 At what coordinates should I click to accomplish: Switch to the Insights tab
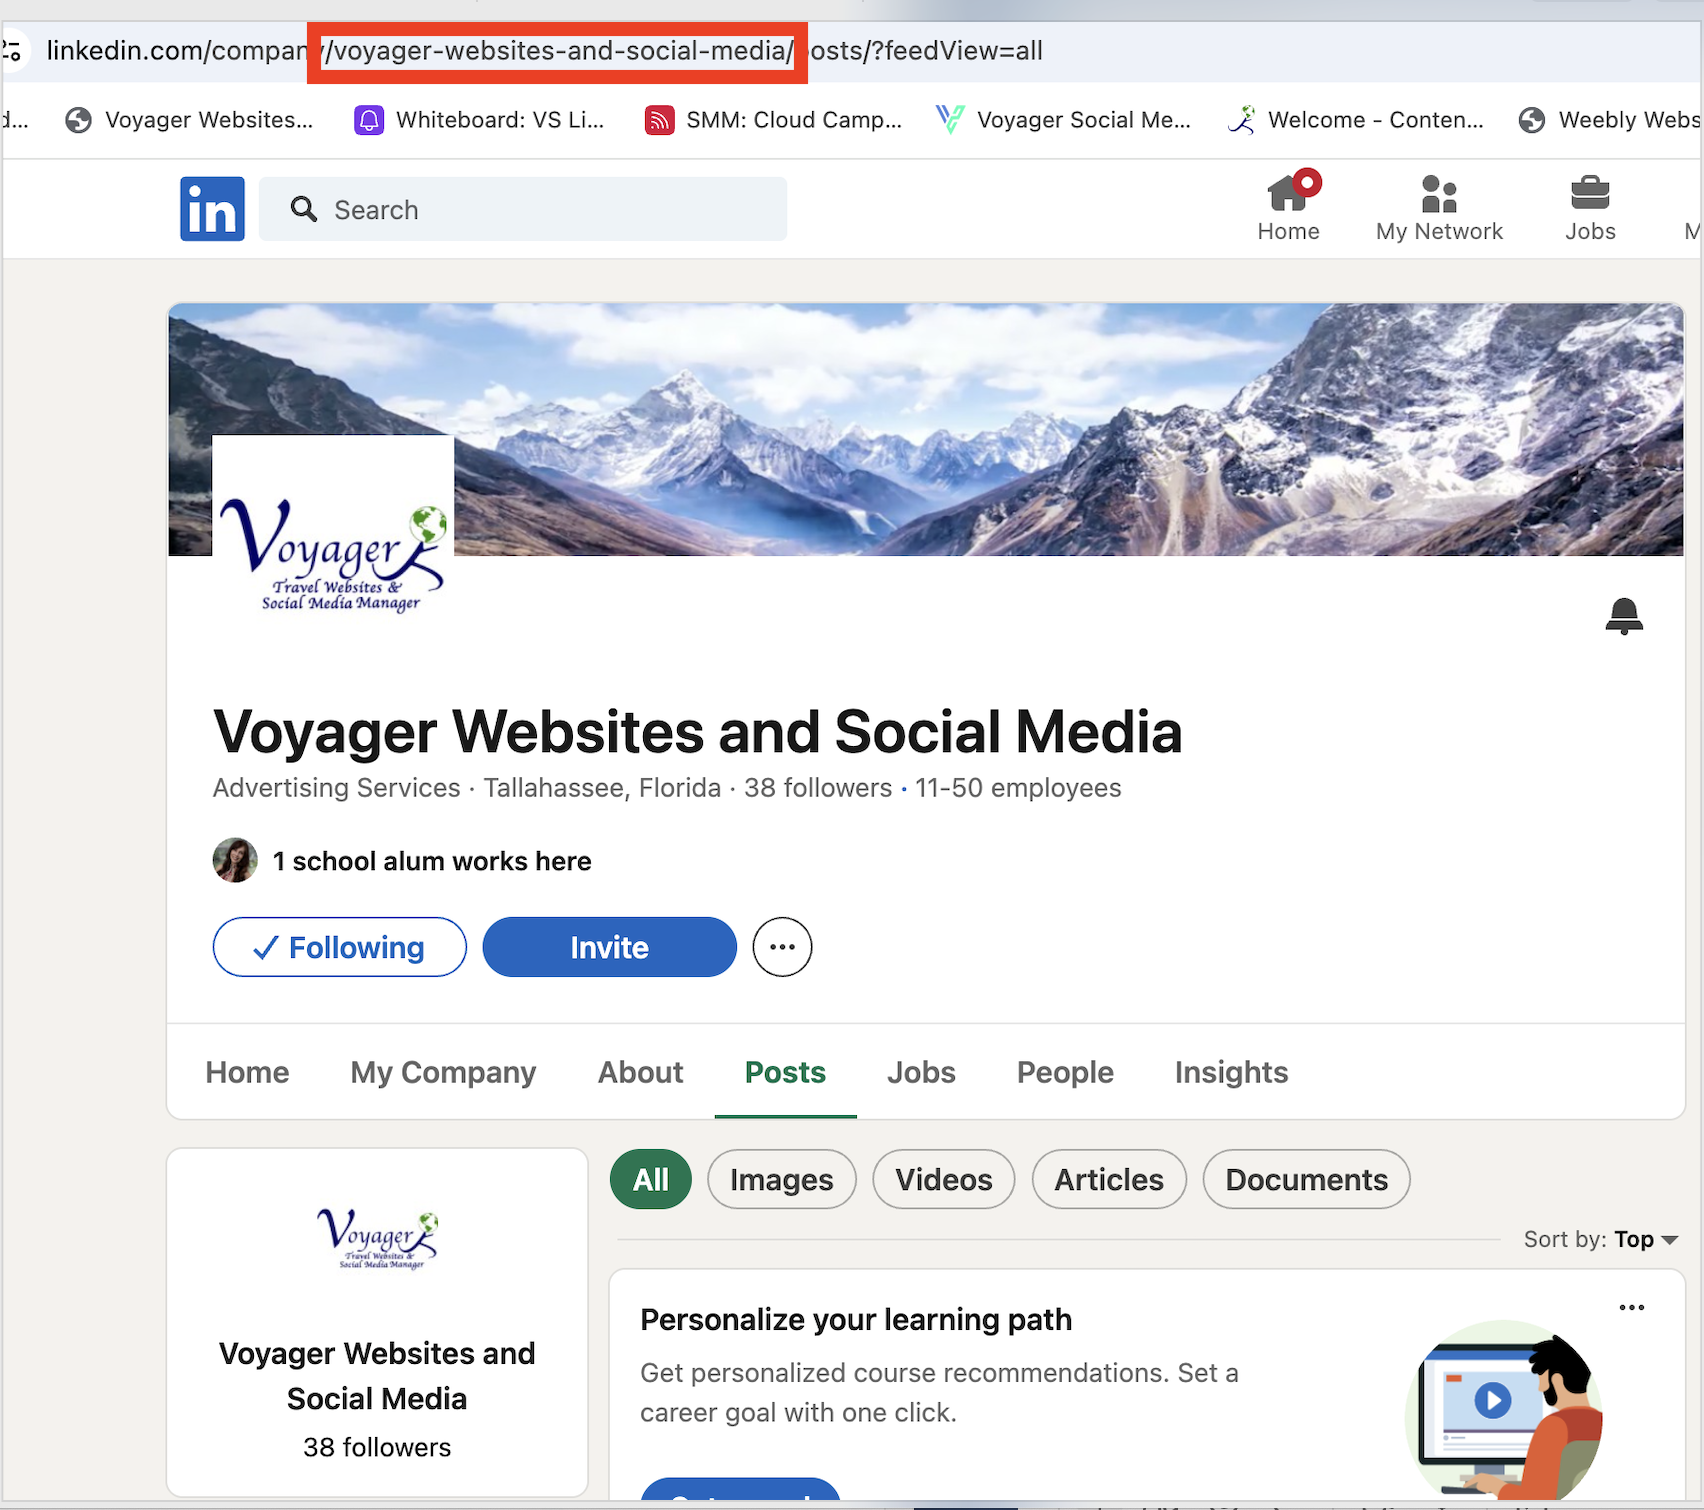pyautogui.click(x=1231, y=1072)
